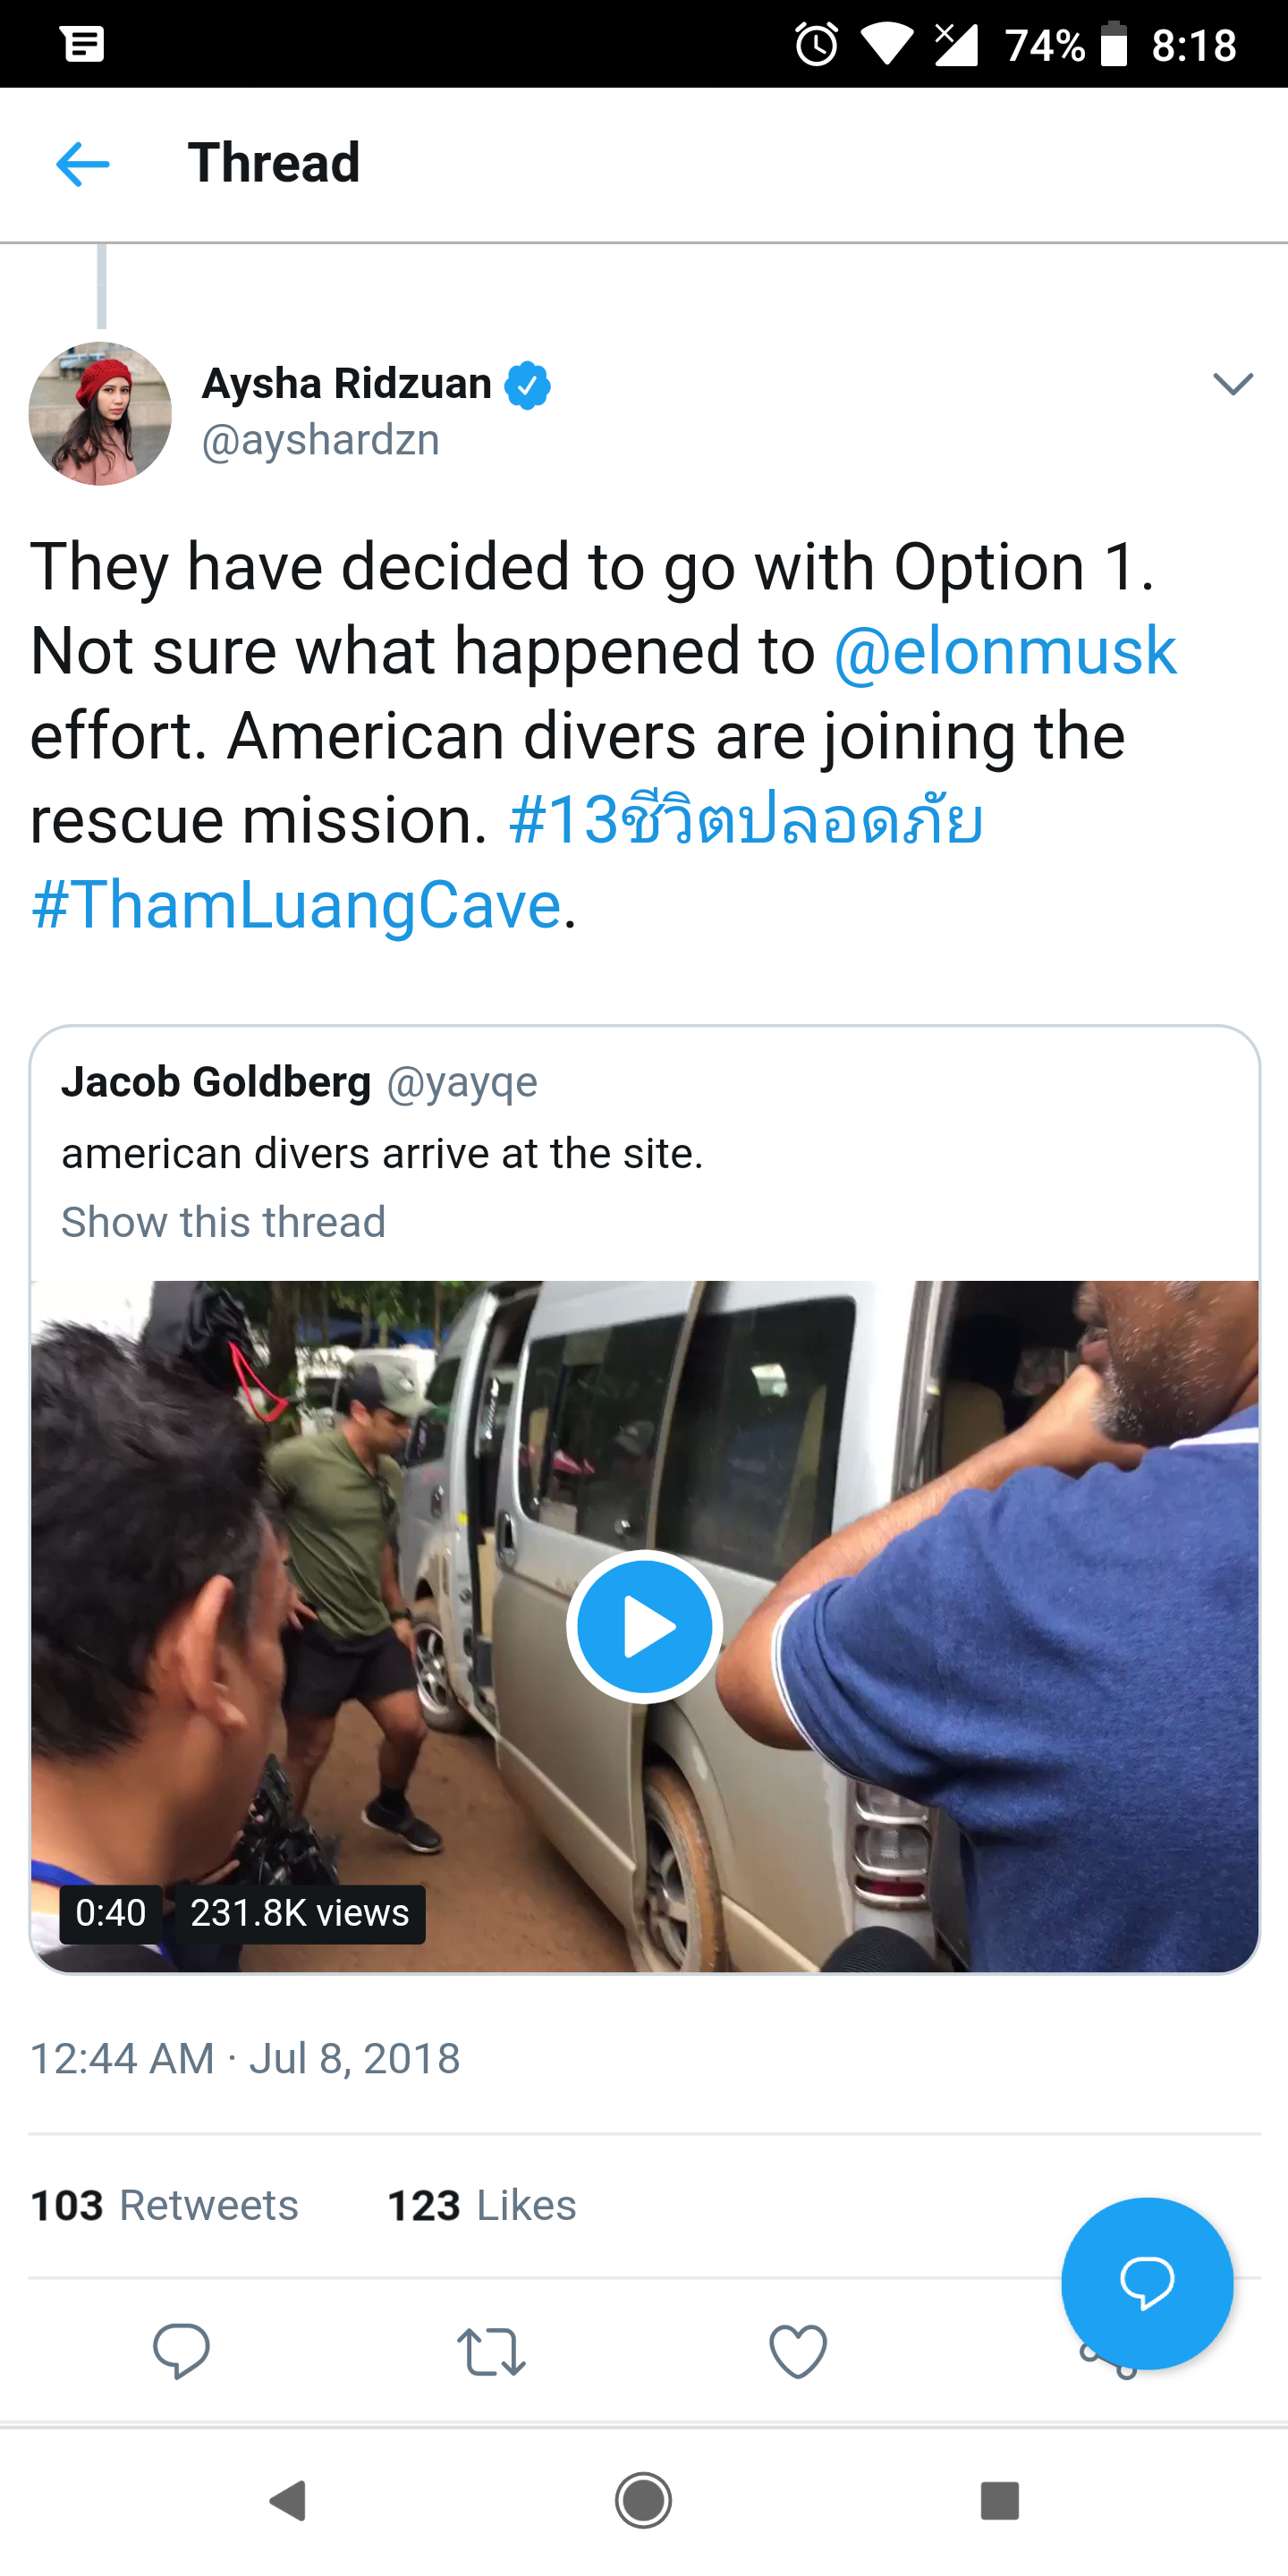This screenshot has width=1288, height=2576.
Task: Tap the Aysha Ridzuan display name
Action: tap(347, 384)
